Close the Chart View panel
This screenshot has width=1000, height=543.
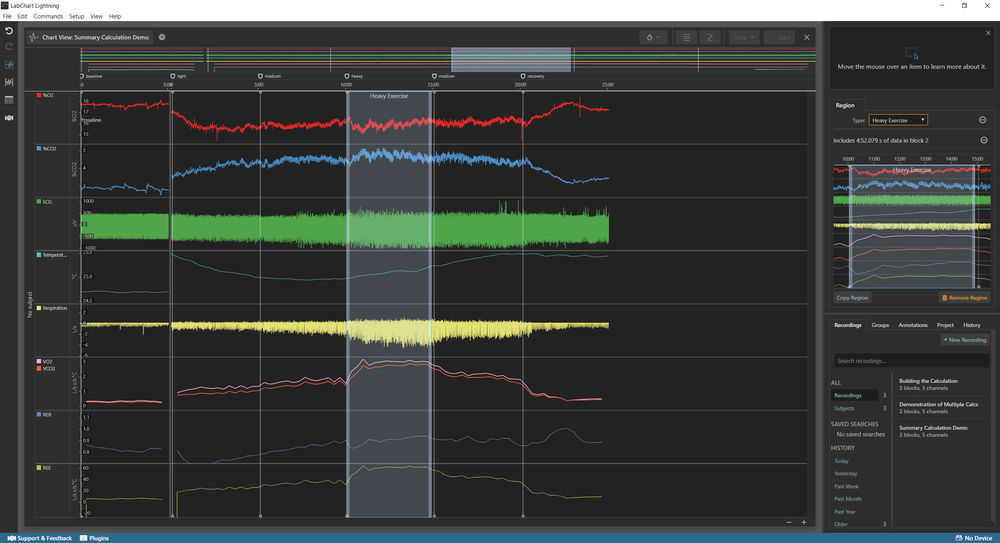coord(807,37)
